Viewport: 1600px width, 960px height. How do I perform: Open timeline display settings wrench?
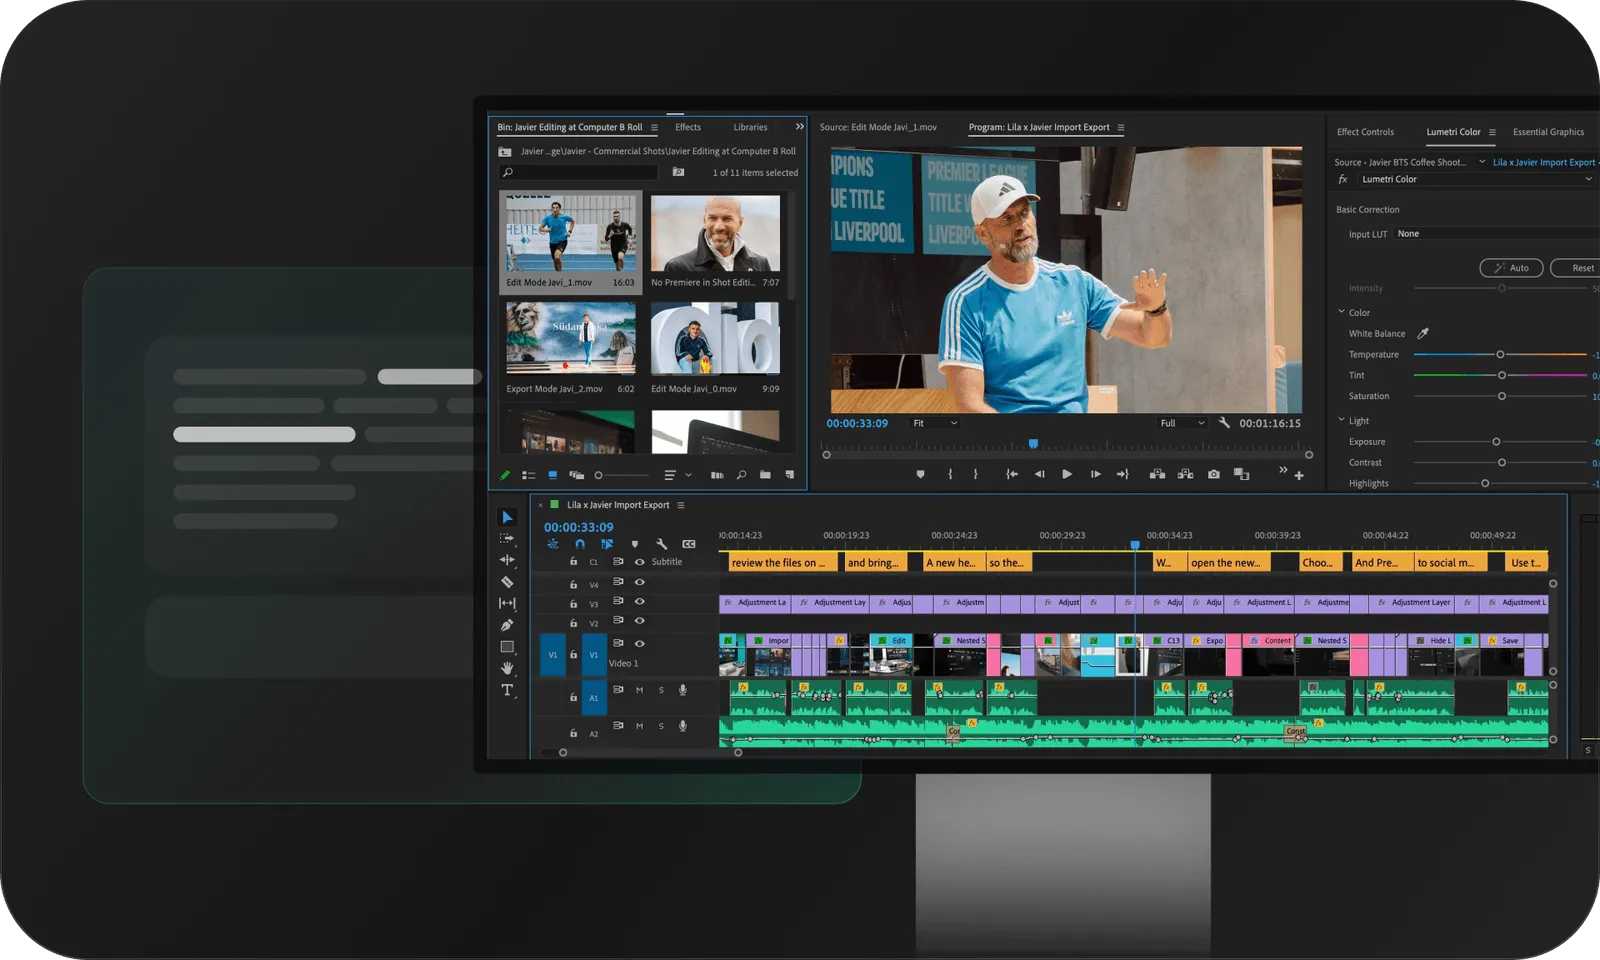click(x=661, y=544)
